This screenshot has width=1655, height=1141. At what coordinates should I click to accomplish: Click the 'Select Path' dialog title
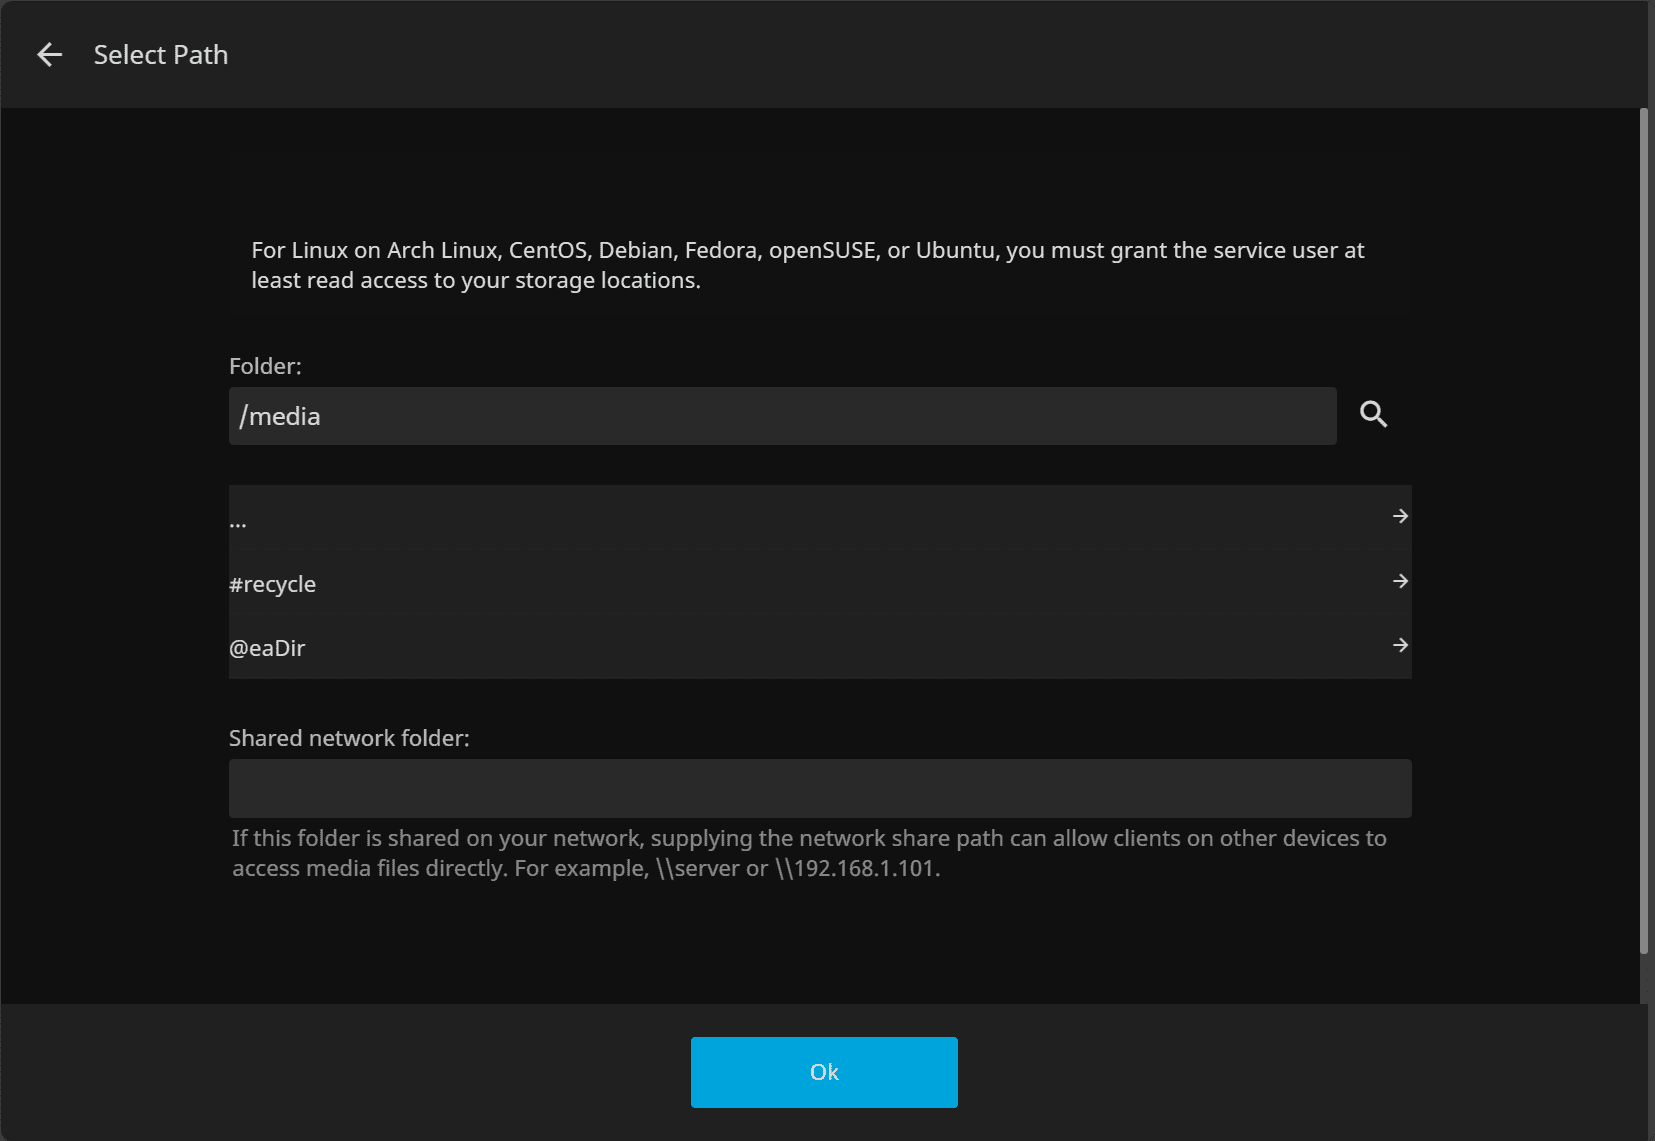click(161, 55)
